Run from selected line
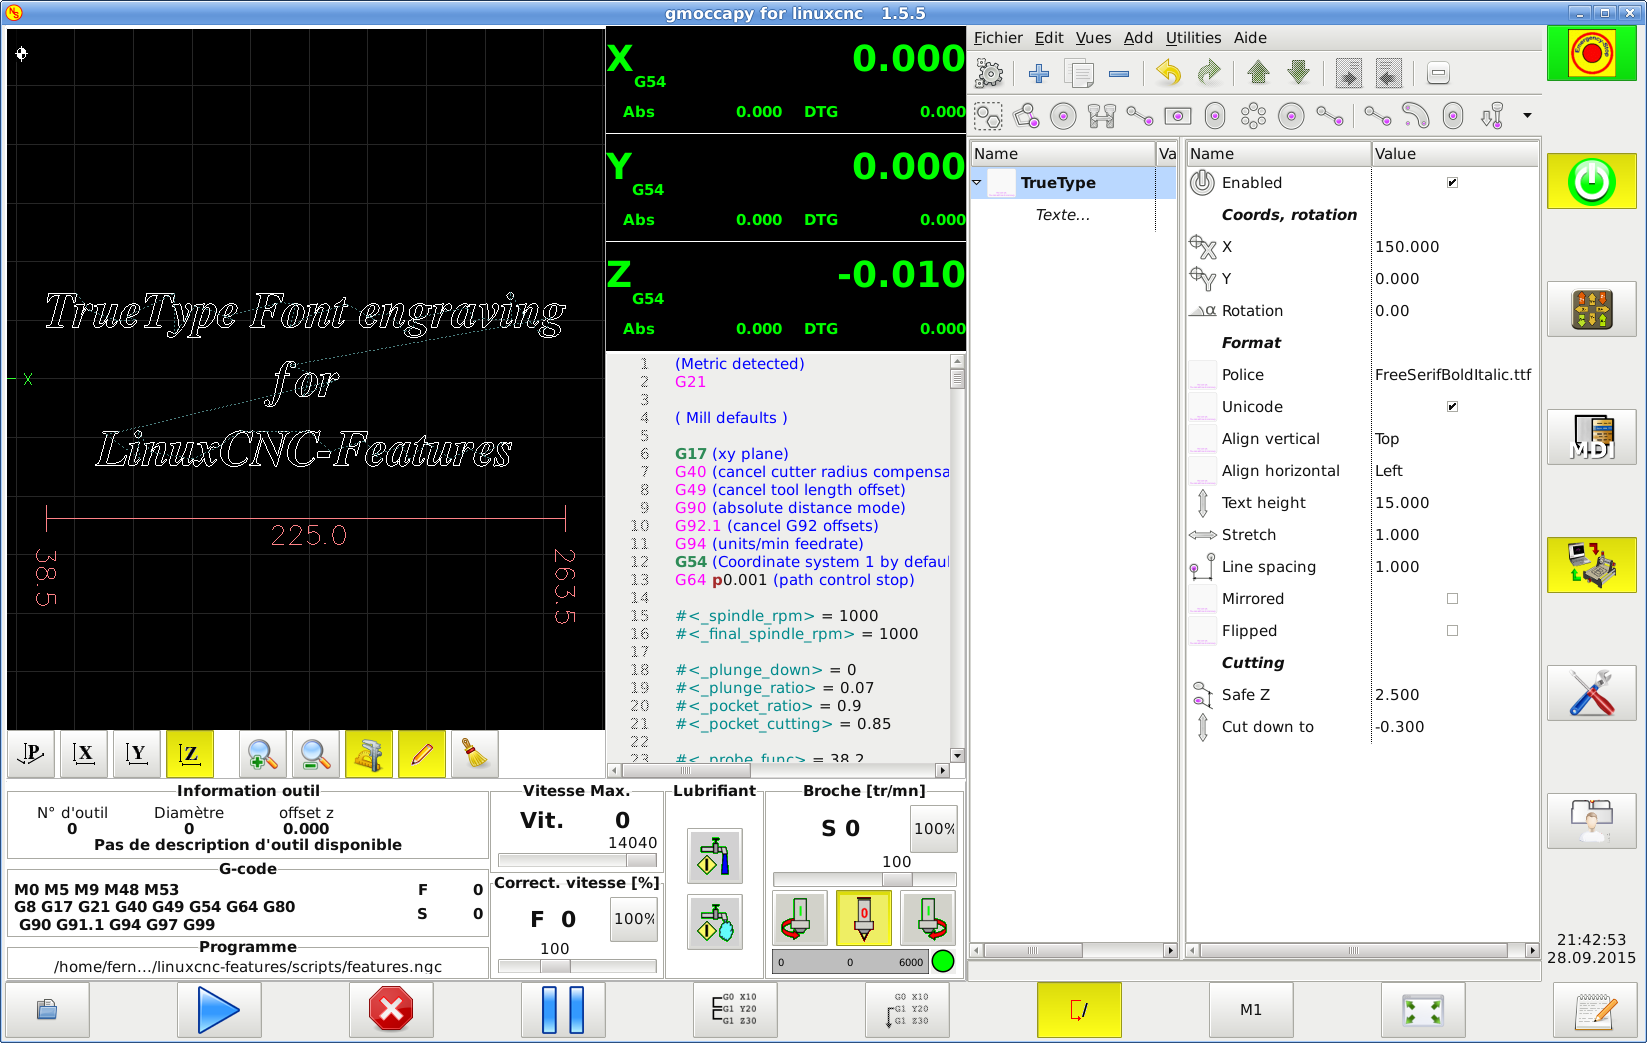Image resolution: width=1647 pixels, height=1043 pixels. [x=907, y=1010]
